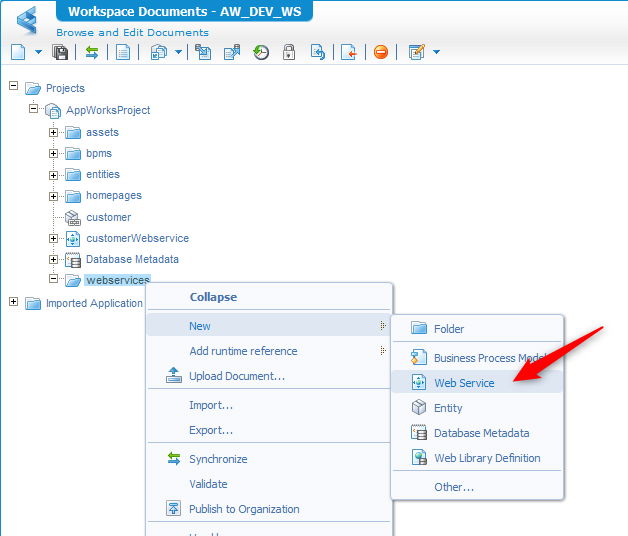Click the clock history toolbar icon

(x=261, y=52)
